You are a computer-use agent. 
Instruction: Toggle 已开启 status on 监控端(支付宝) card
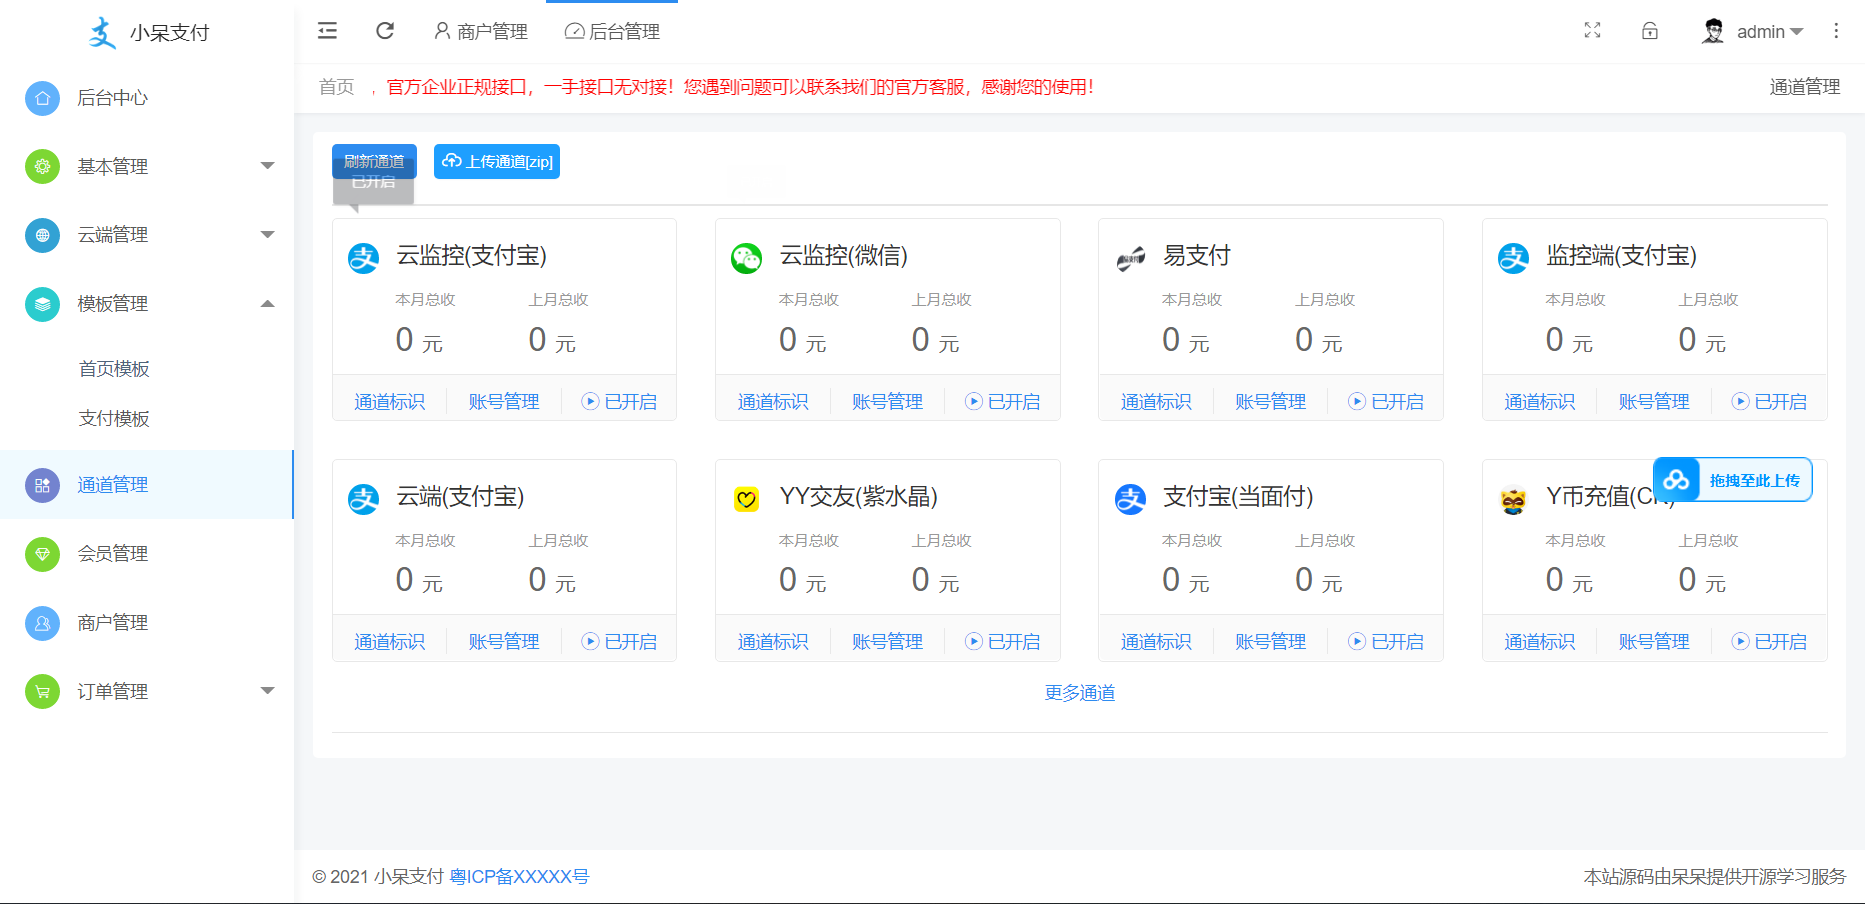1769,401
